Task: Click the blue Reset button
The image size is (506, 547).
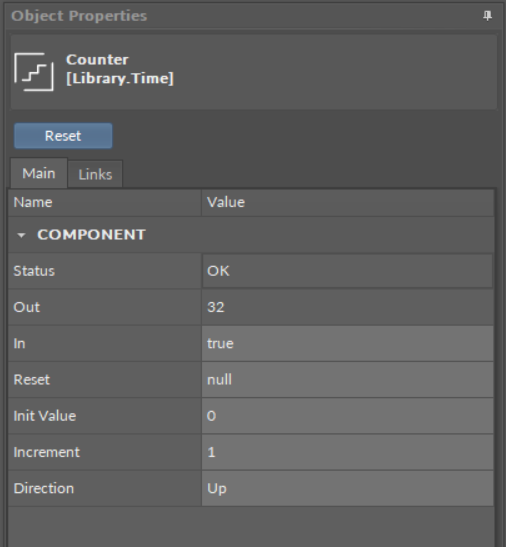Action: point(63,136)
